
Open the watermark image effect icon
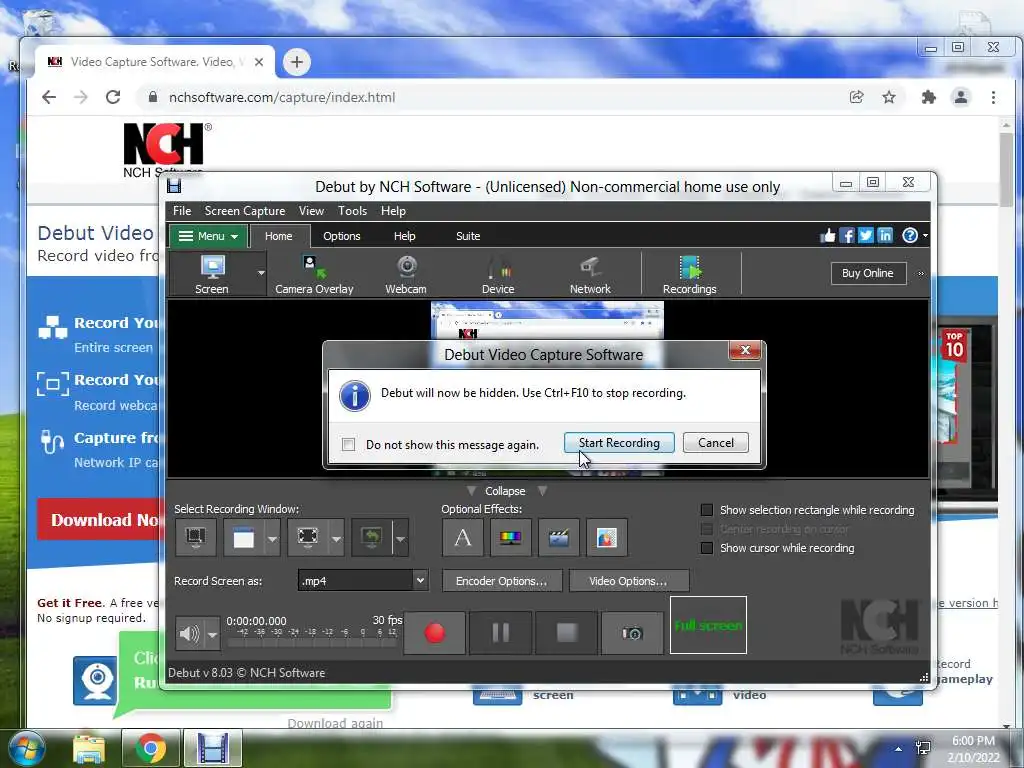pyautogui.click(x=607, y=537)
